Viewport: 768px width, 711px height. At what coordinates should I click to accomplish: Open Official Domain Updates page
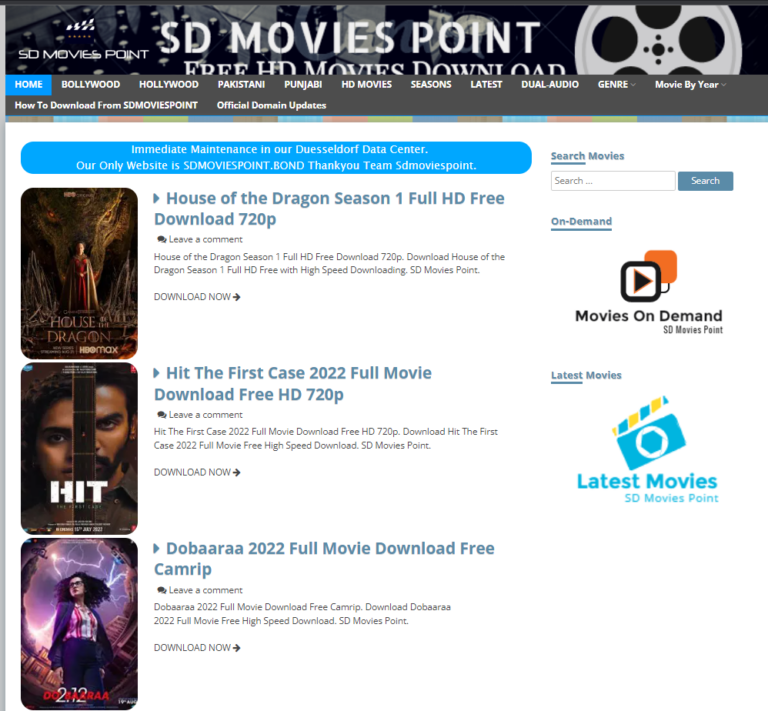click(x=271, y=105)
